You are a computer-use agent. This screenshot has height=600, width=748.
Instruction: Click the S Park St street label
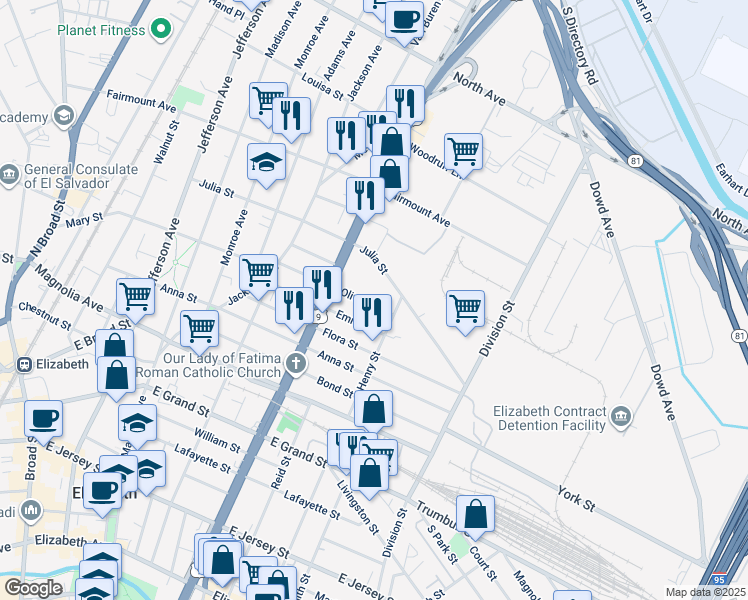tap(442, 545)
